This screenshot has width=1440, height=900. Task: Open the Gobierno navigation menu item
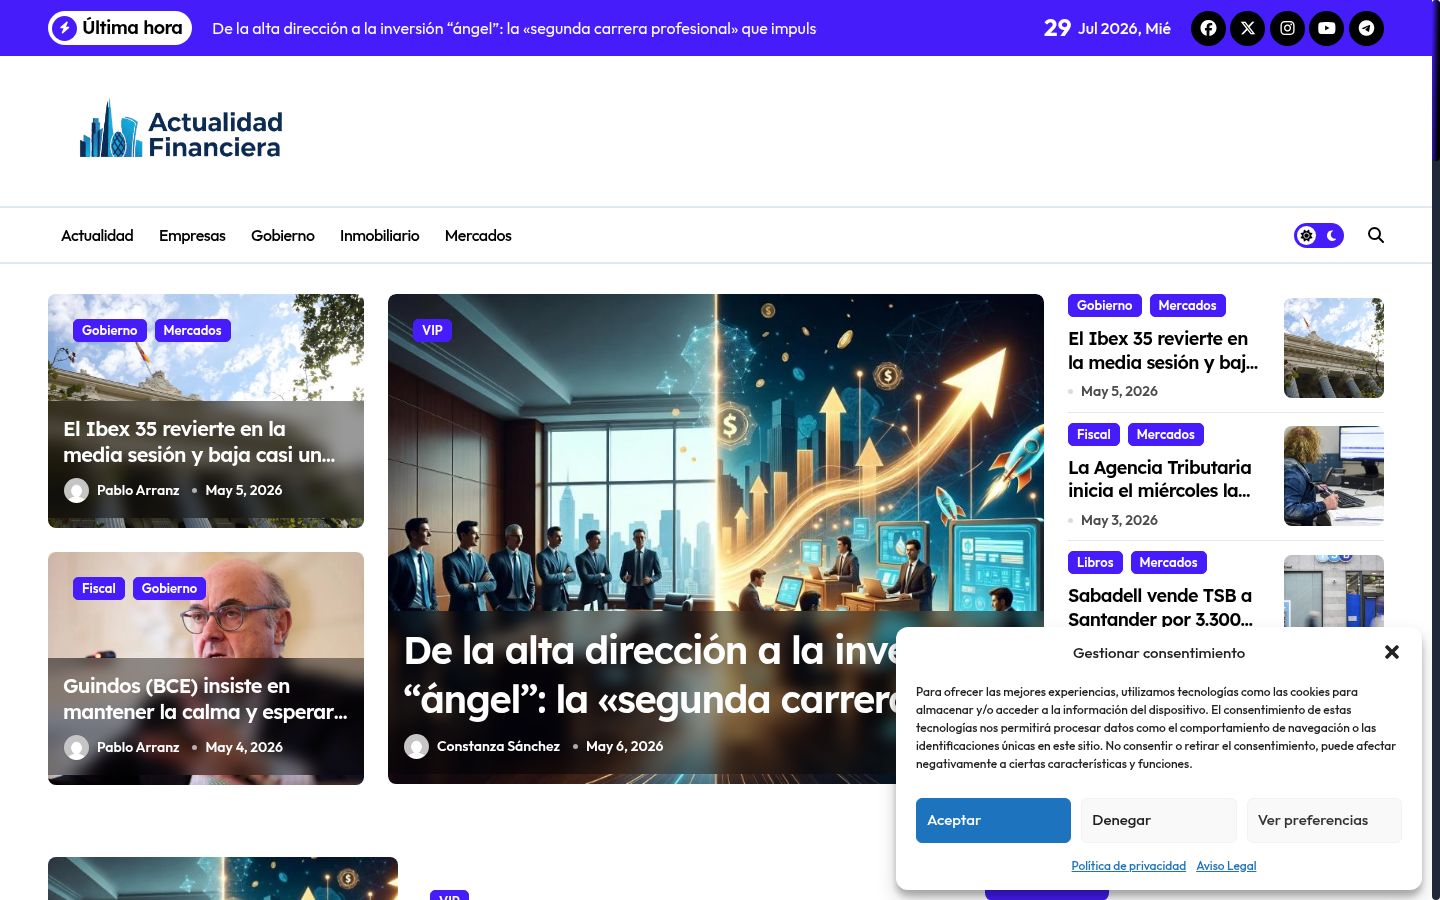click(283, 236)
